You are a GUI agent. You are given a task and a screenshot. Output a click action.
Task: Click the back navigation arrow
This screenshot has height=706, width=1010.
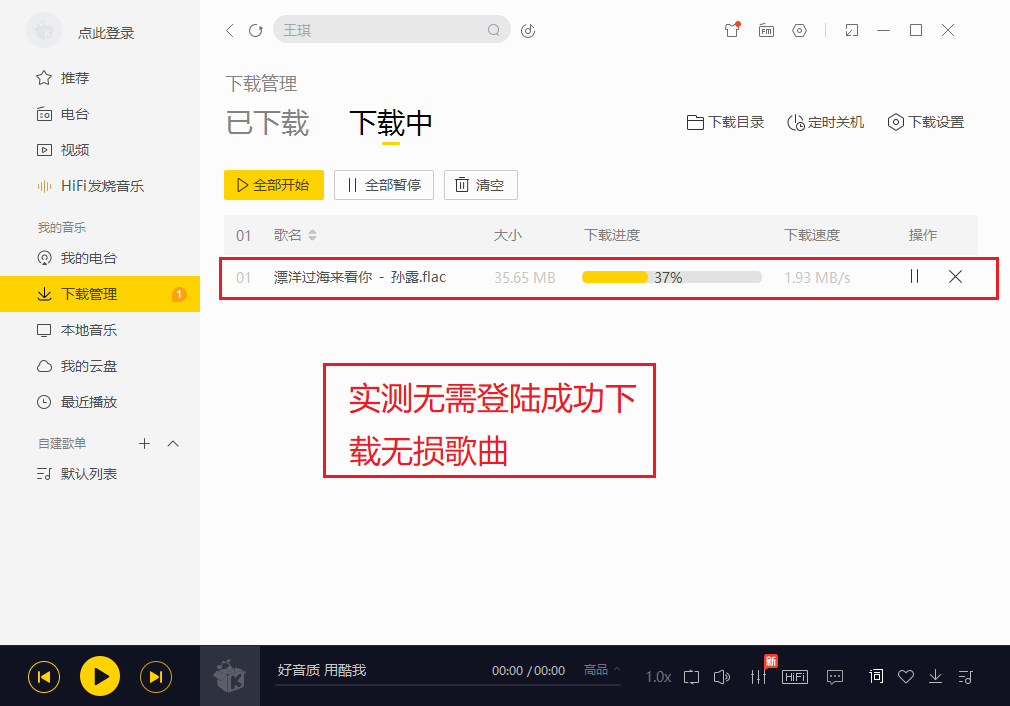(x=229, y=30)
